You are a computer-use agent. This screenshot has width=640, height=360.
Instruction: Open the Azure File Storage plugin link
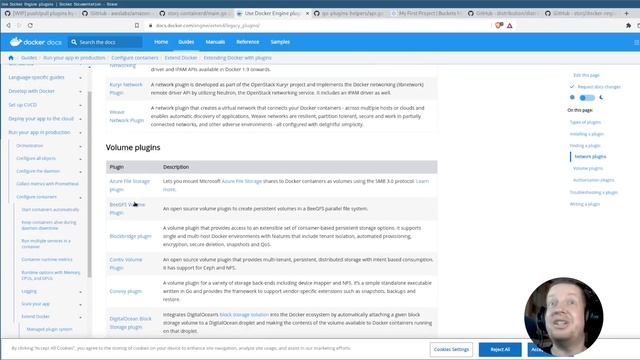pos(130,185)
